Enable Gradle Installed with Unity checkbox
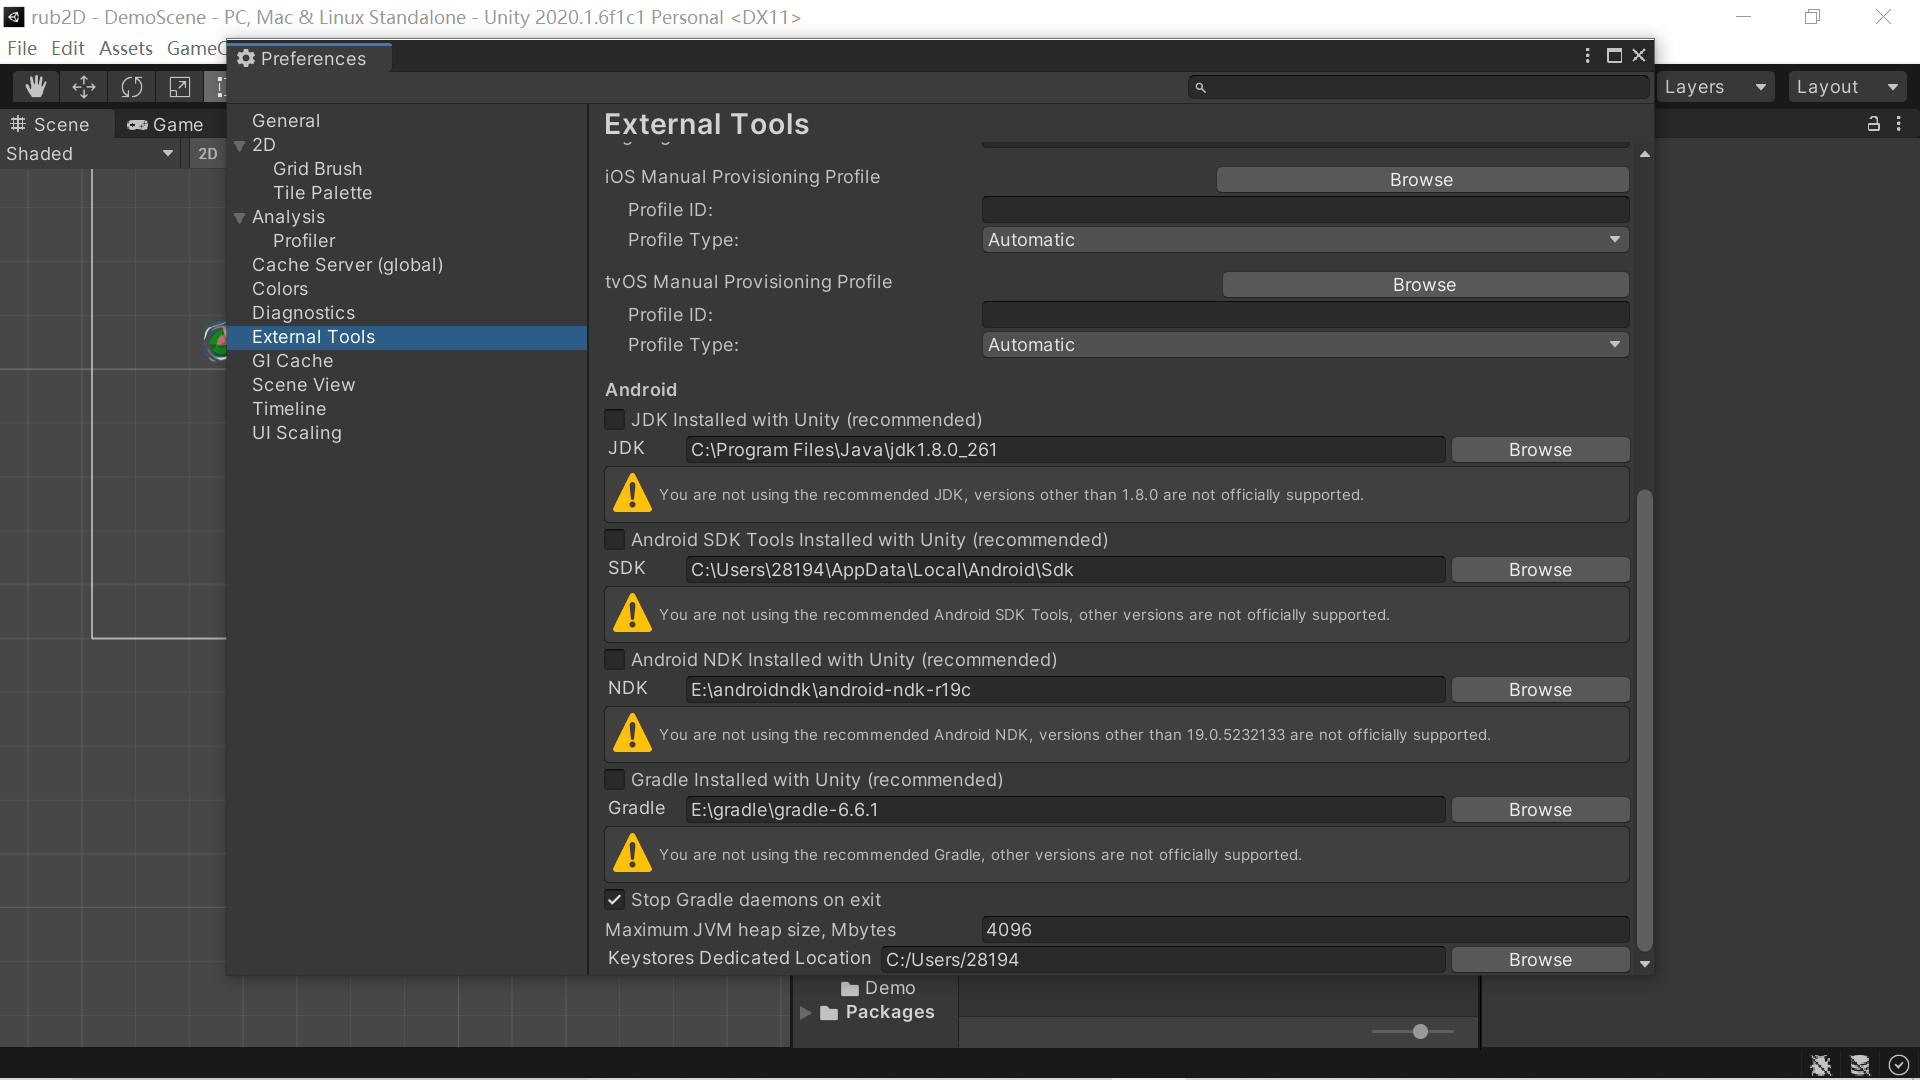Image resolution: width=1920 pixels, height=1080 pixels. (x=615, y=779)
